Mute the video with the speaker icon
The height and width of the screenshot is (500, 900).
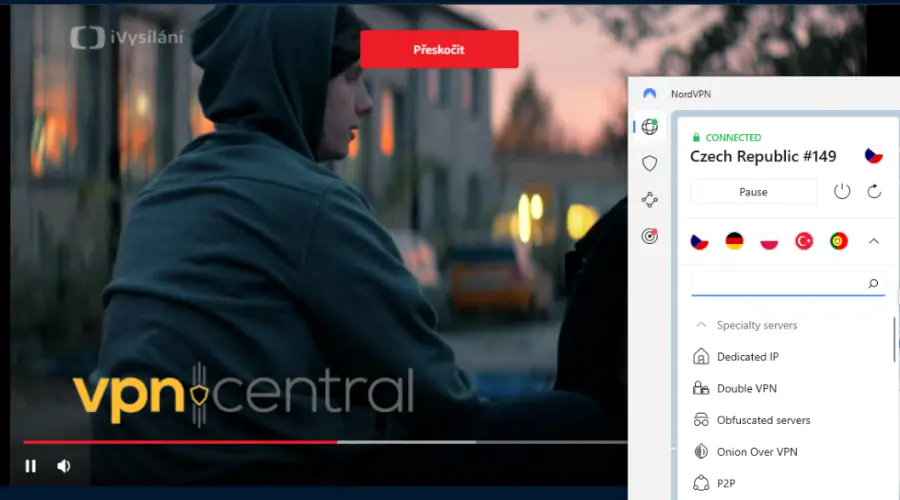coord(64,466)
